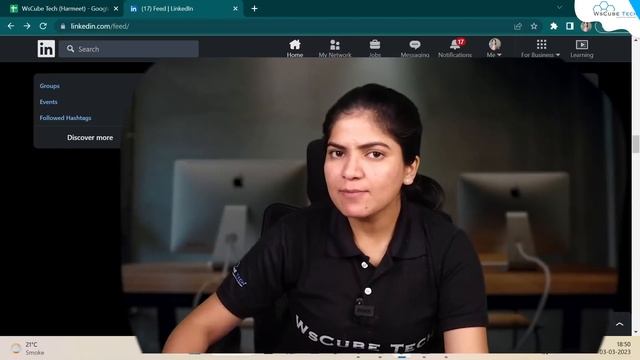Close the LinkedIn Feed browser tab
Screen dimensions: 640x360
click(235, 9)
